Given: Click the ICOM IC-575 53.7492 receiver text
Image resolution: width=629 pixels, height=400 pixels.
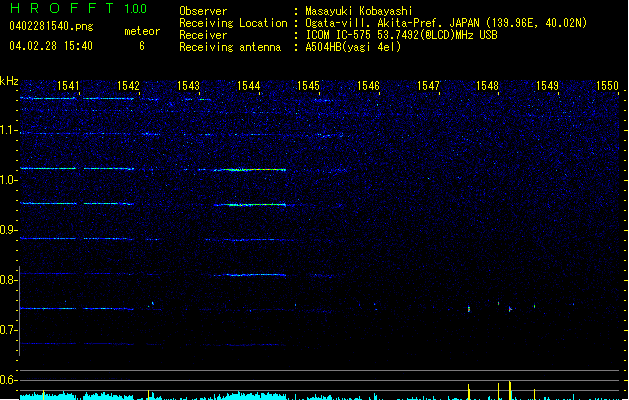Looking at the screenshot, I should pos(401,35).
